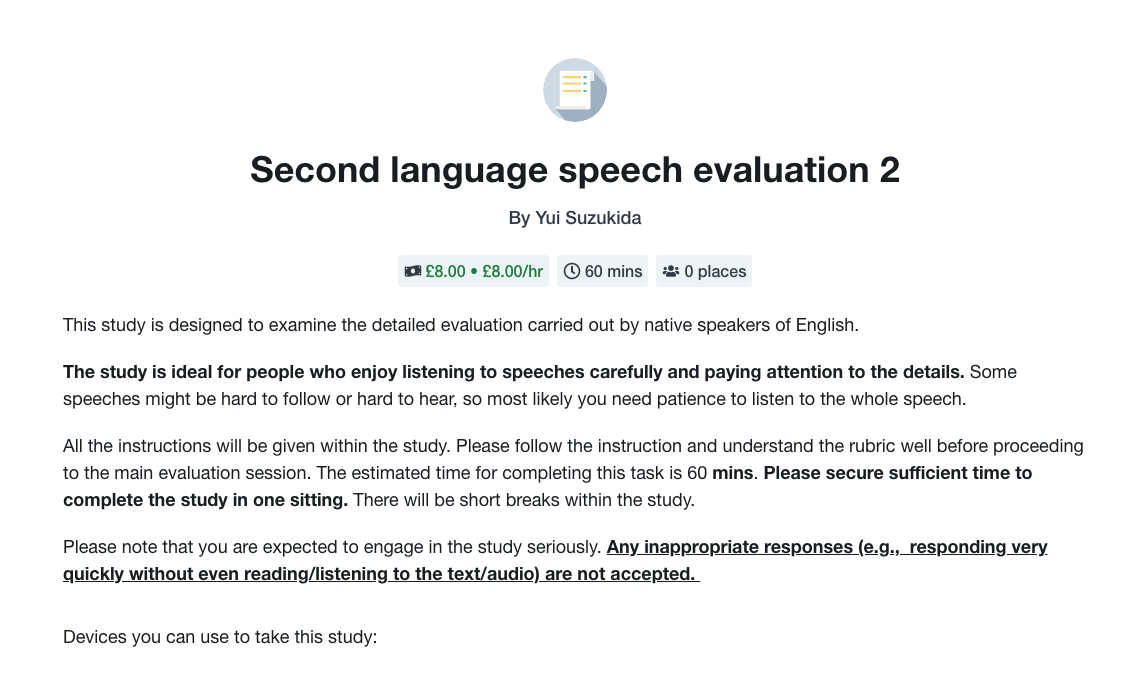The width and height of the screenshot is (1144, 680).
Task: Click bold sentence The study is ideal for people
Action: [x=514, y=372]
